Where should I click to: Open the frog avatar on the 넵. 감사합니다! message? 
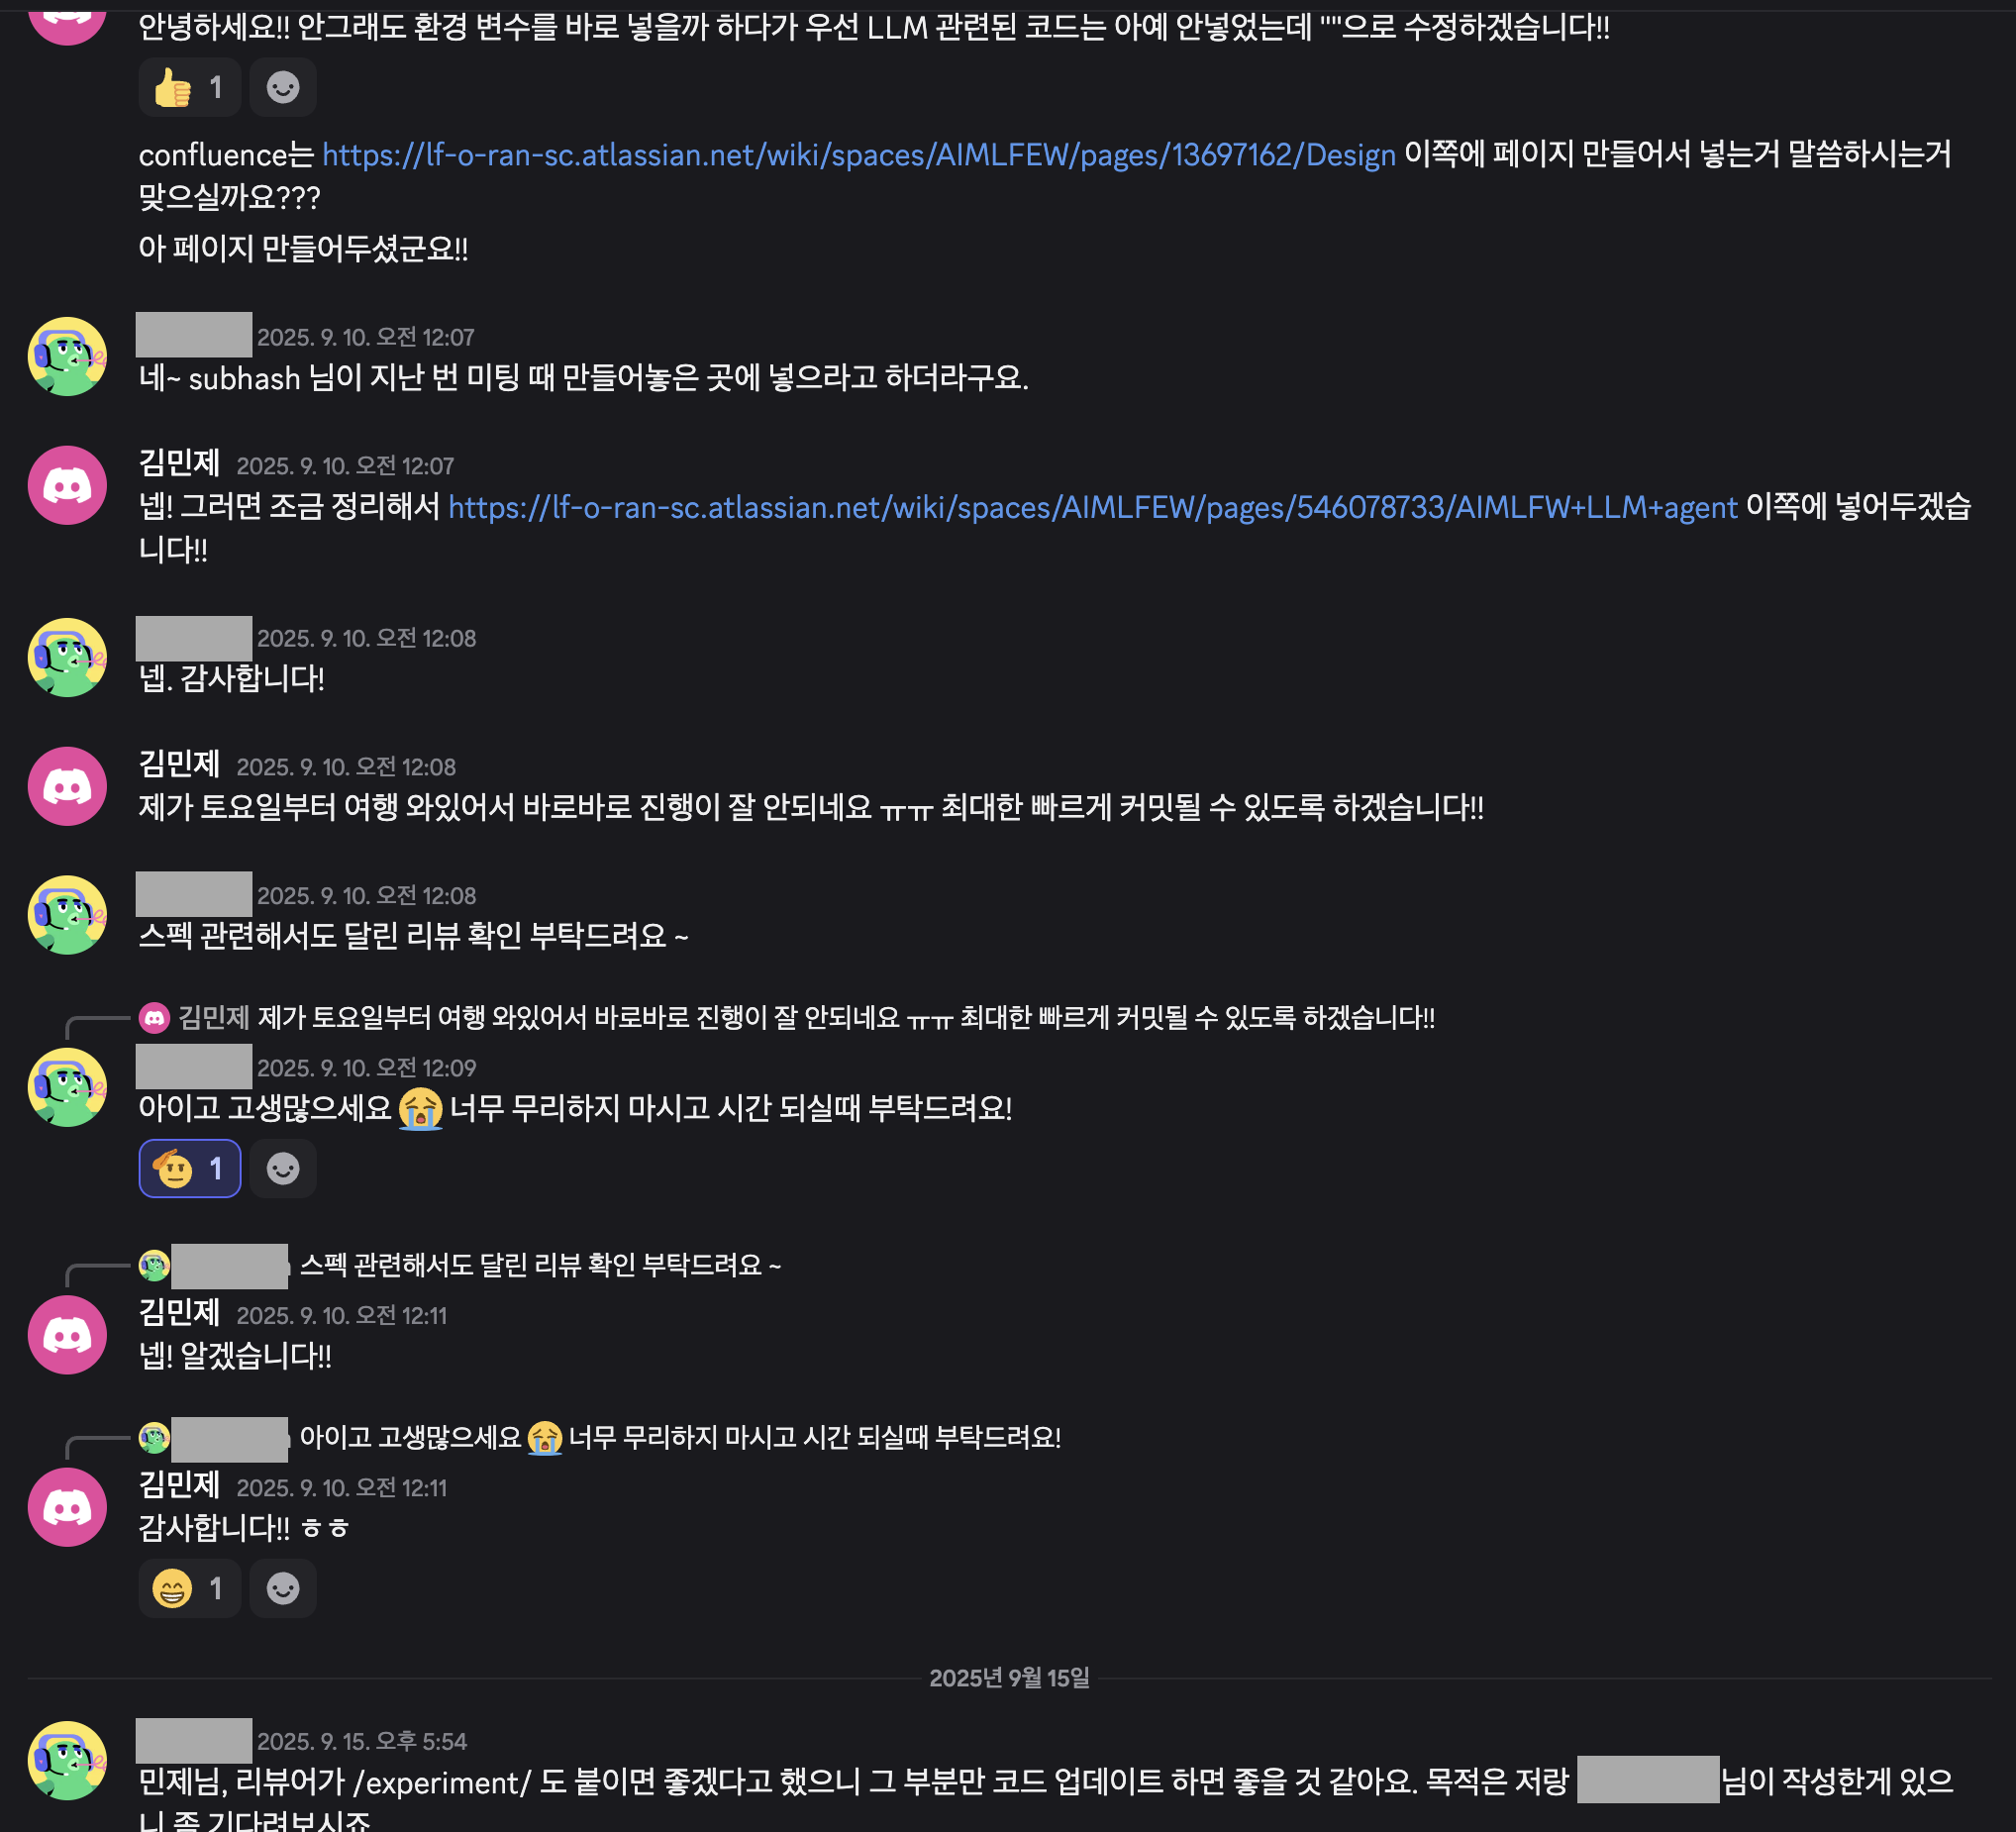point(67,658)
